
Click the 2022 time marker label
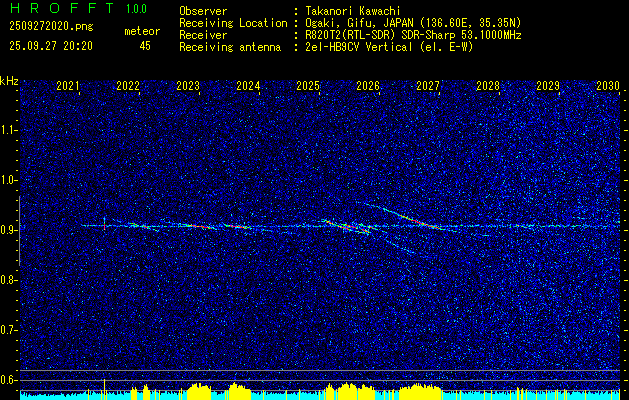[128, 86]
